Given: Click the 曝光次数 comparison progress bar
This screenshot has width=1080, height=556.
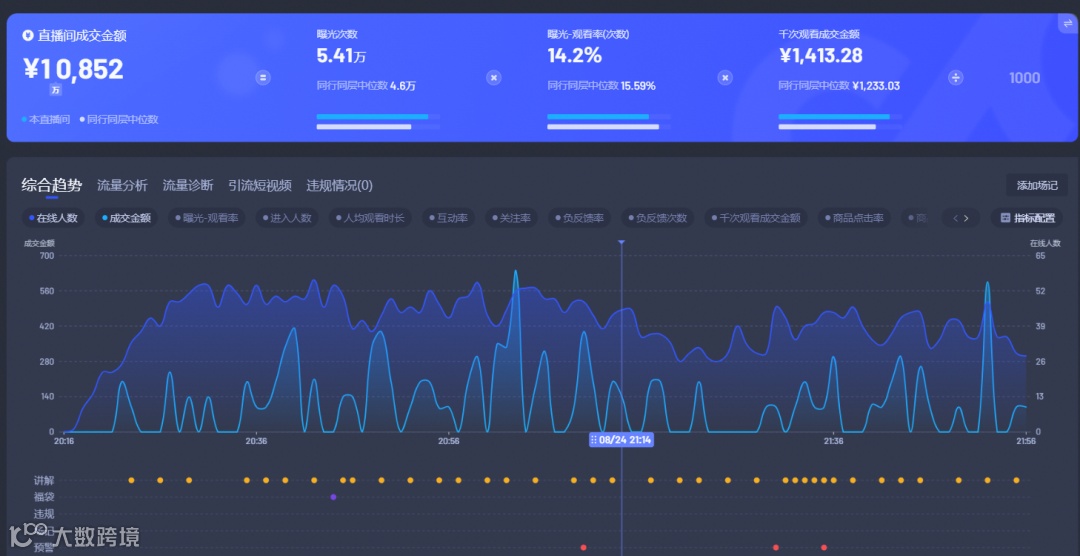Looking at the screenshot, I should click(x=378, y=122).
